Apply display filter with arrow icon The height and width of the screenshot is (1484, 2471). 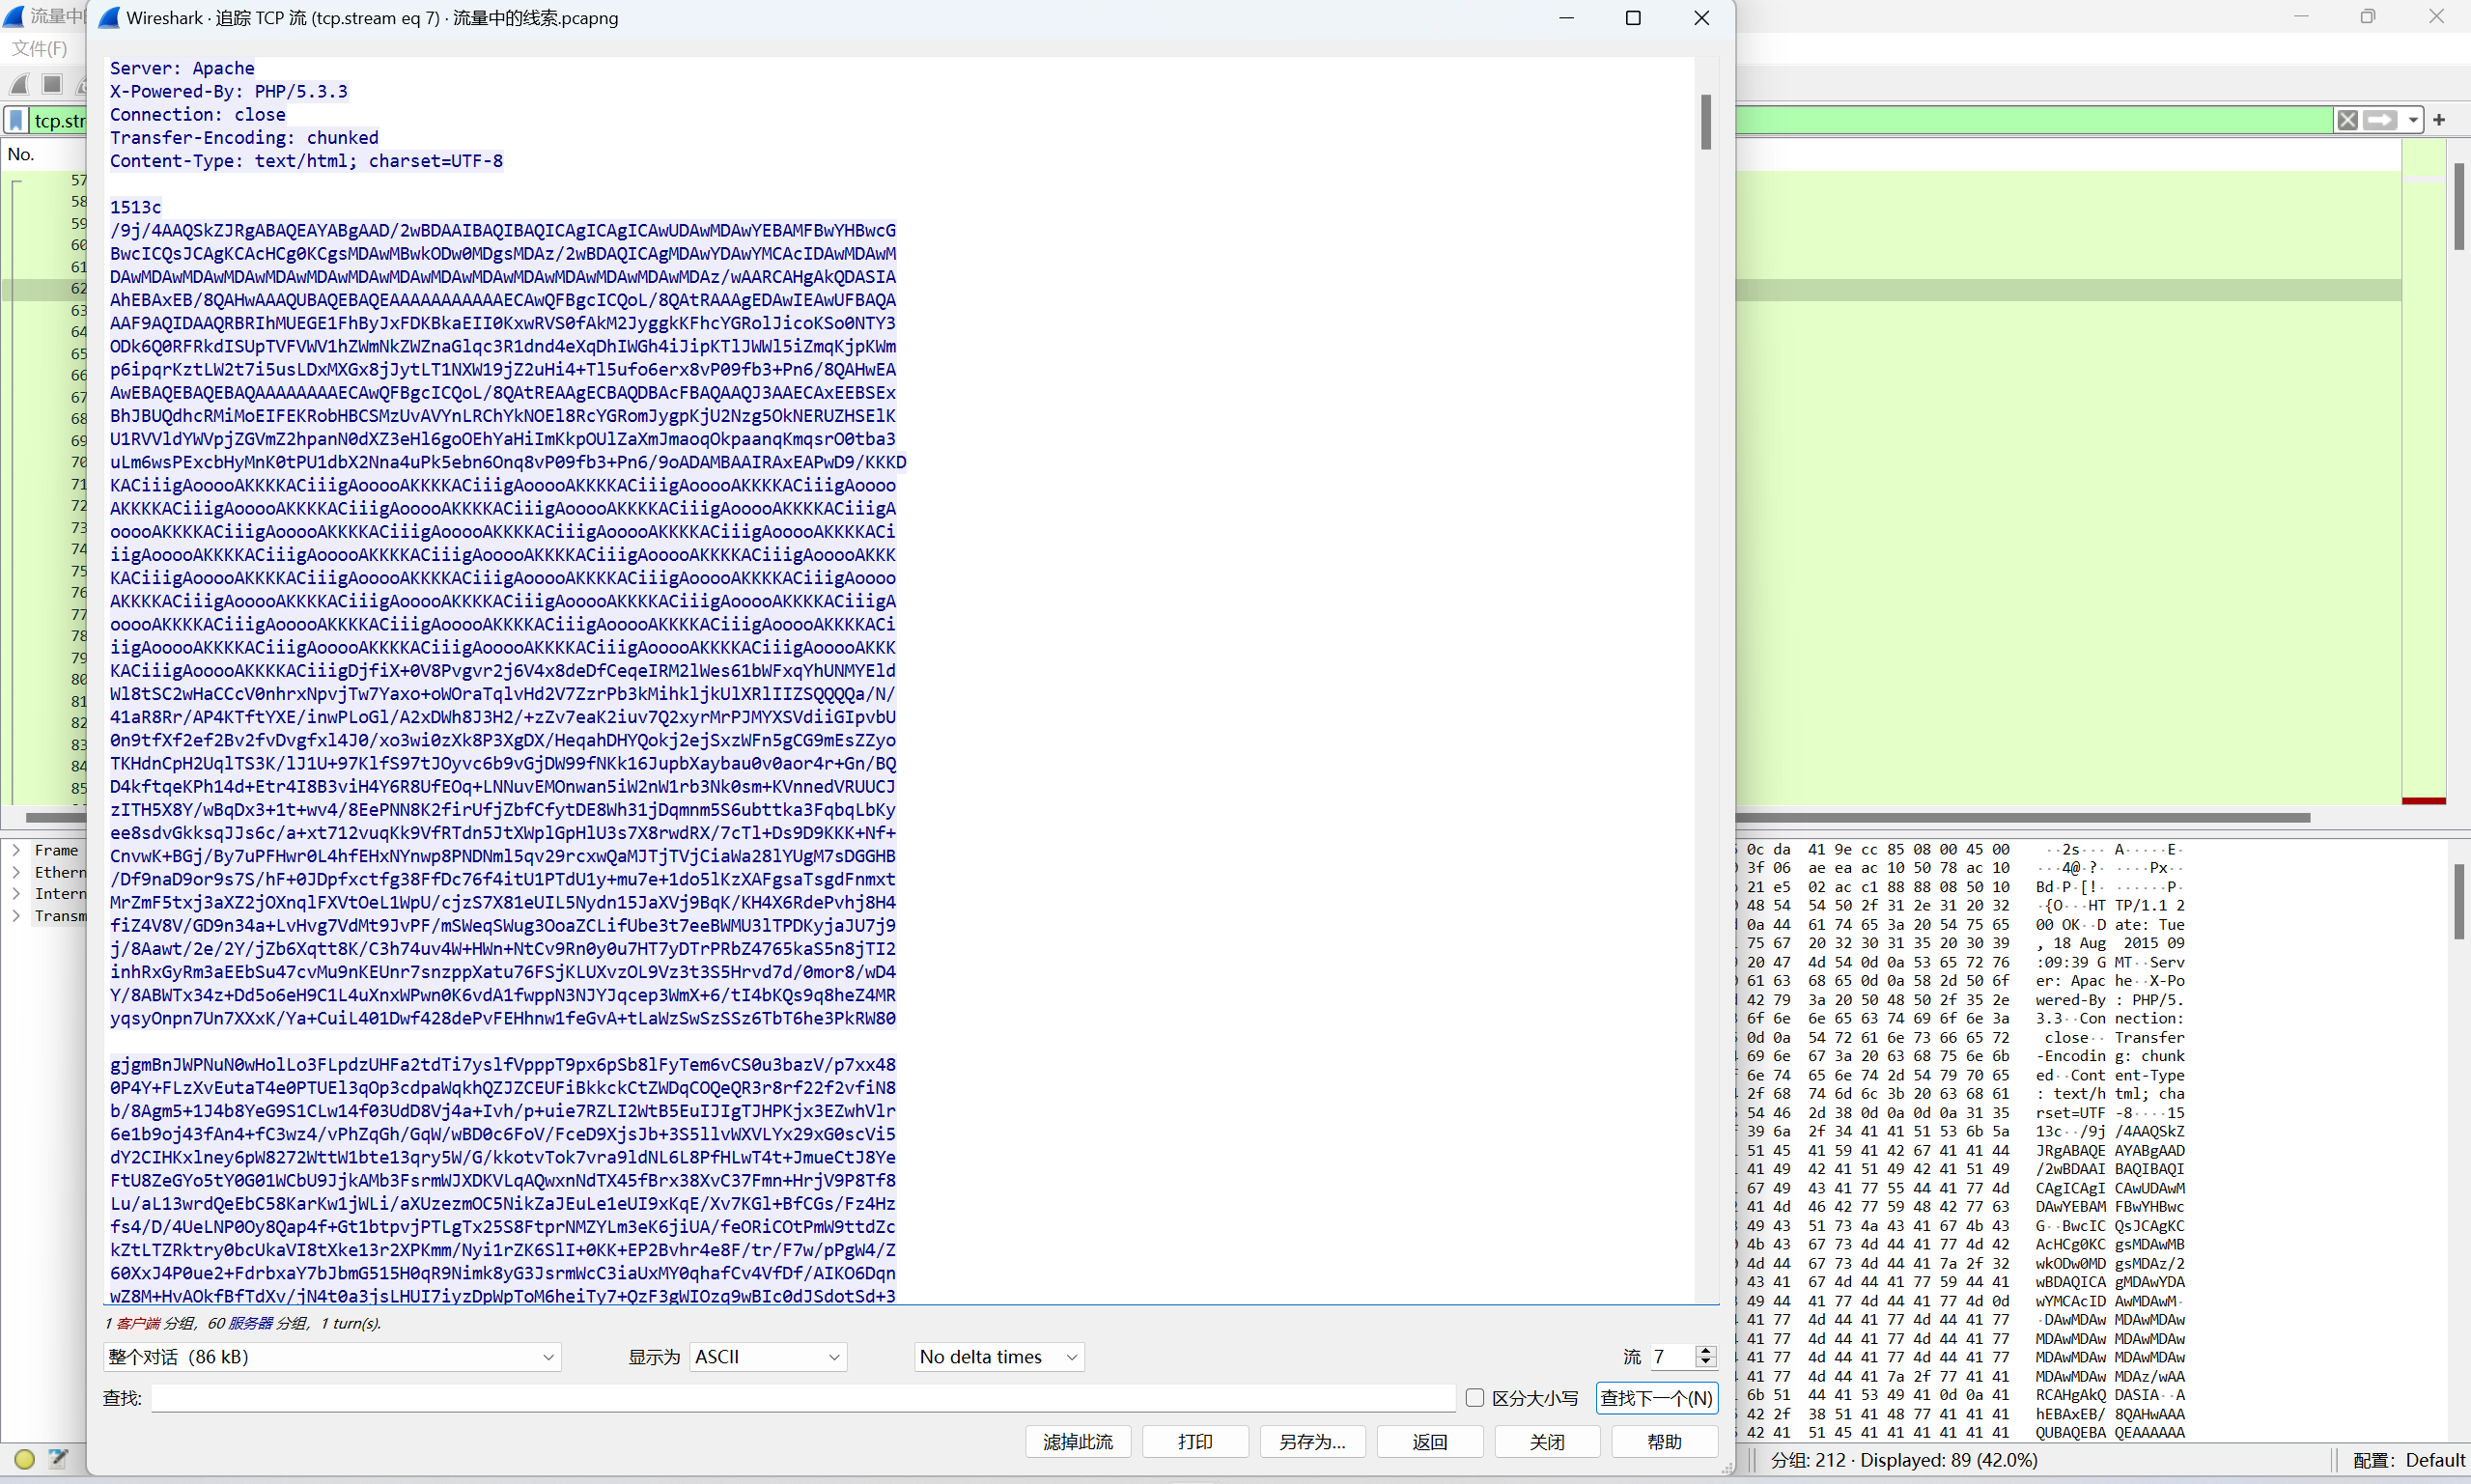pos(2380,120)
